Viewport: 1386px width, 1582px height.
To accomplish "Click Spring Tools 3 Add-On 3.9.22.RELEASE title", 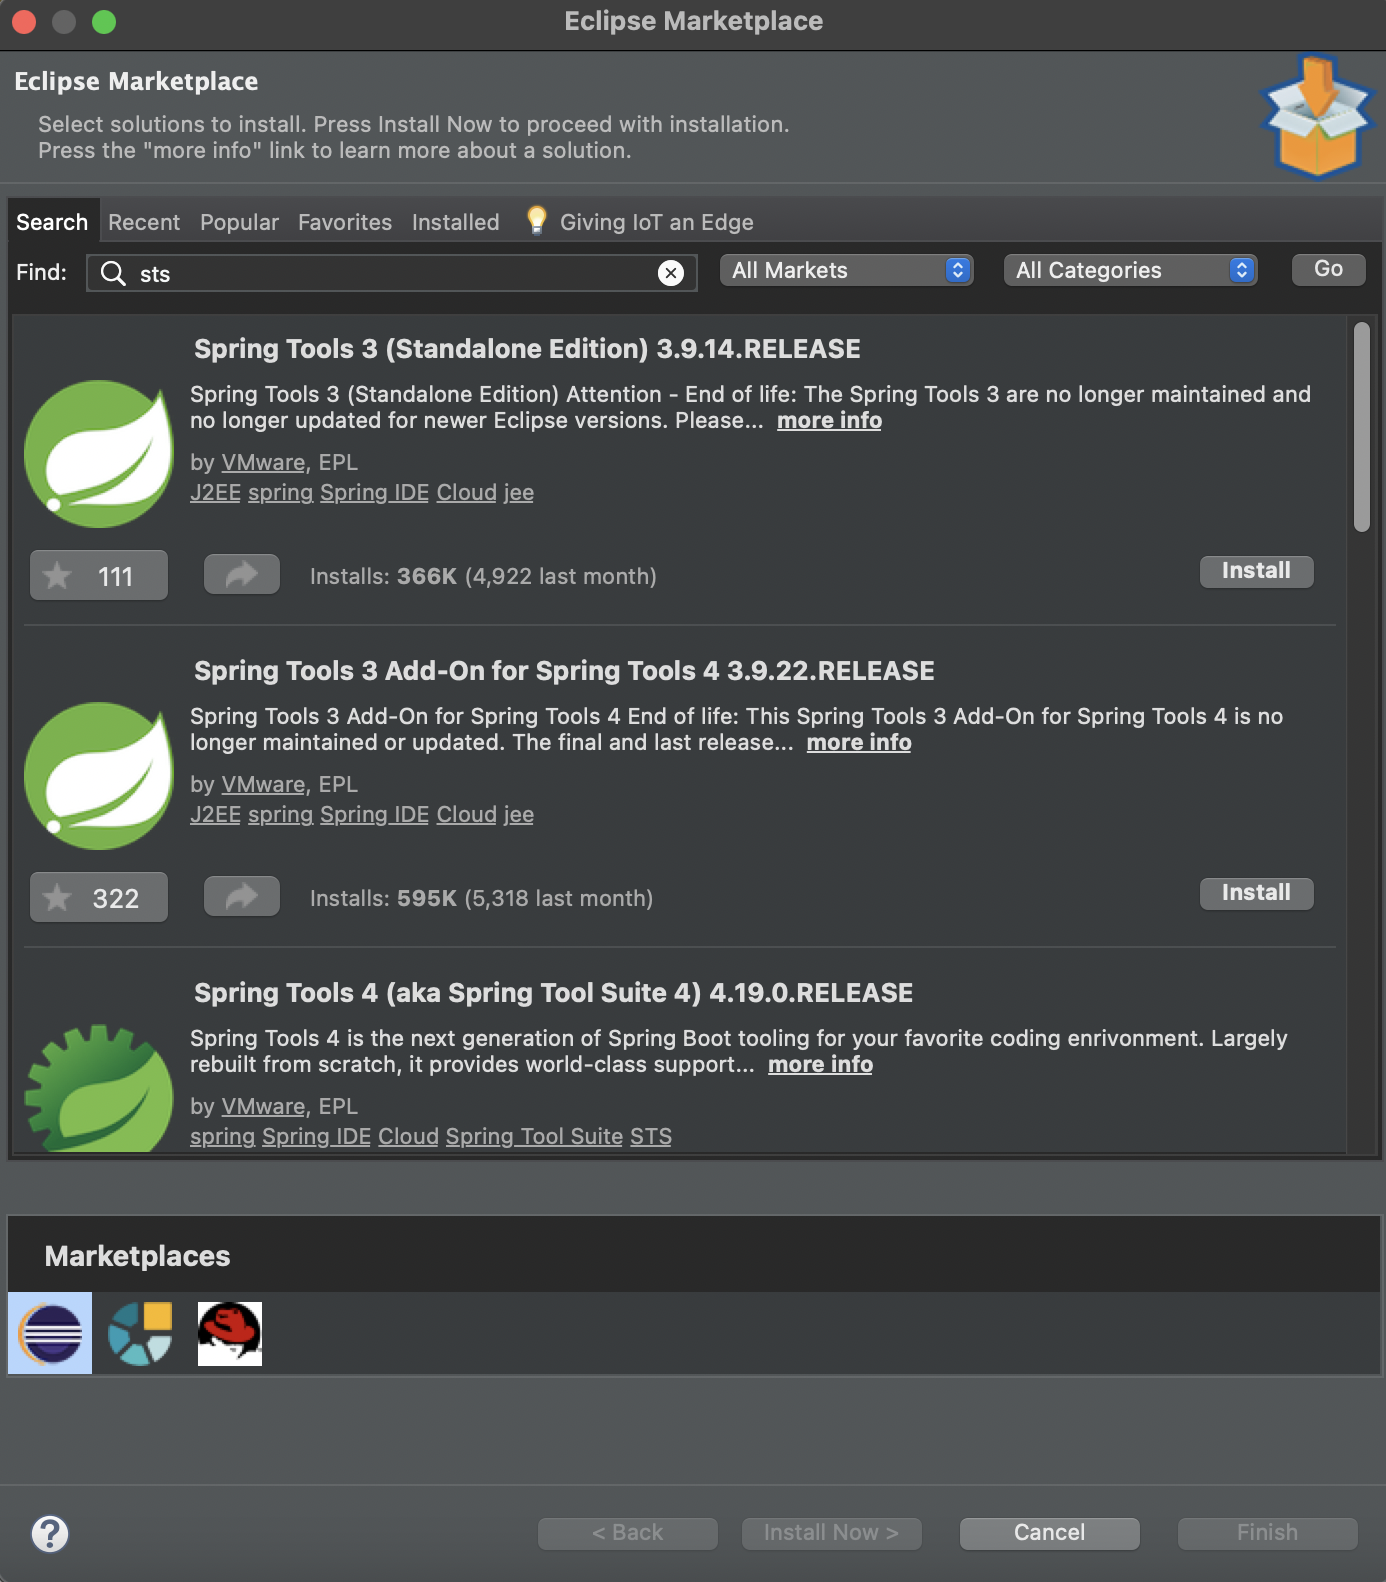I will (564, 671).
